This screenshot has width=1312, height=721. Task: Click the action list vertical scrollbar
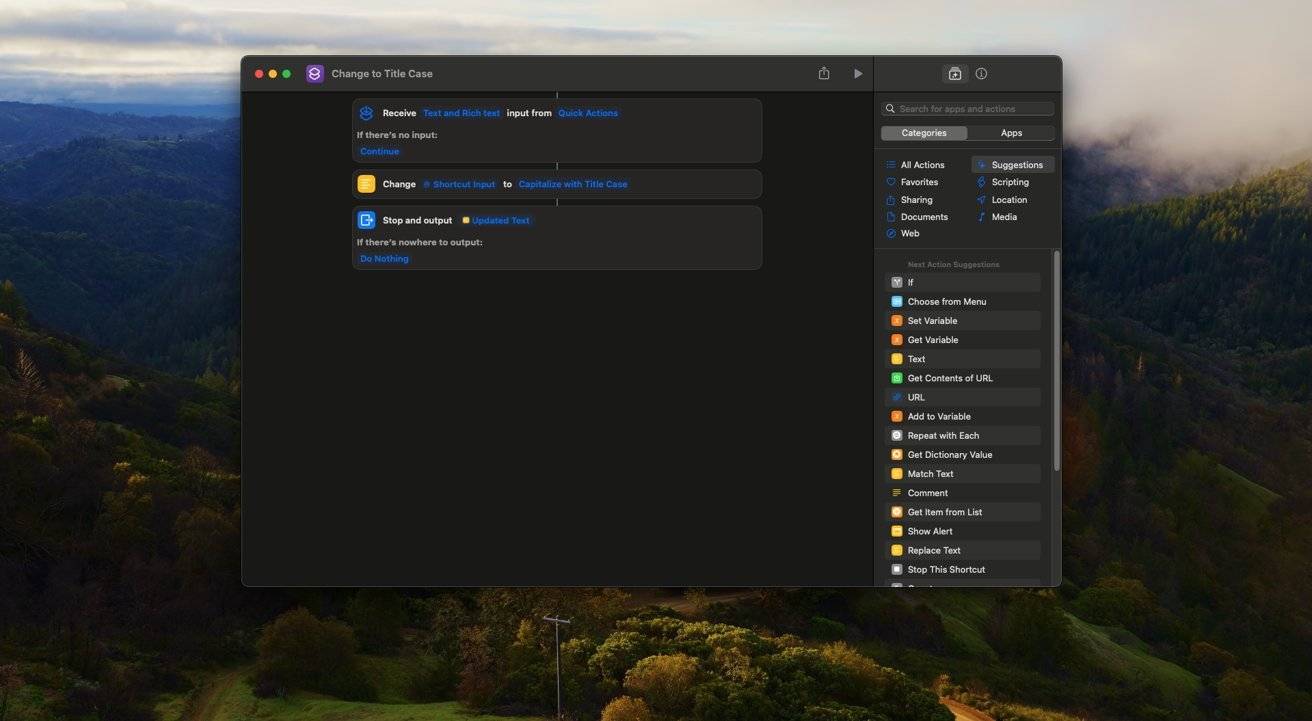(1056, 360)
